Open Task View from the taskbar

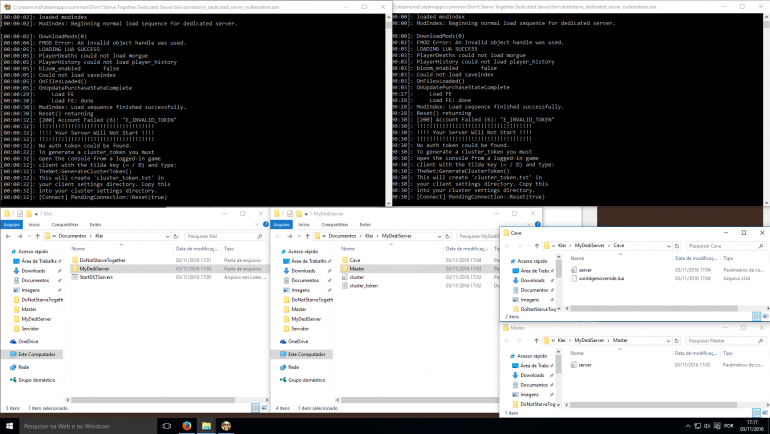point(165,426)
